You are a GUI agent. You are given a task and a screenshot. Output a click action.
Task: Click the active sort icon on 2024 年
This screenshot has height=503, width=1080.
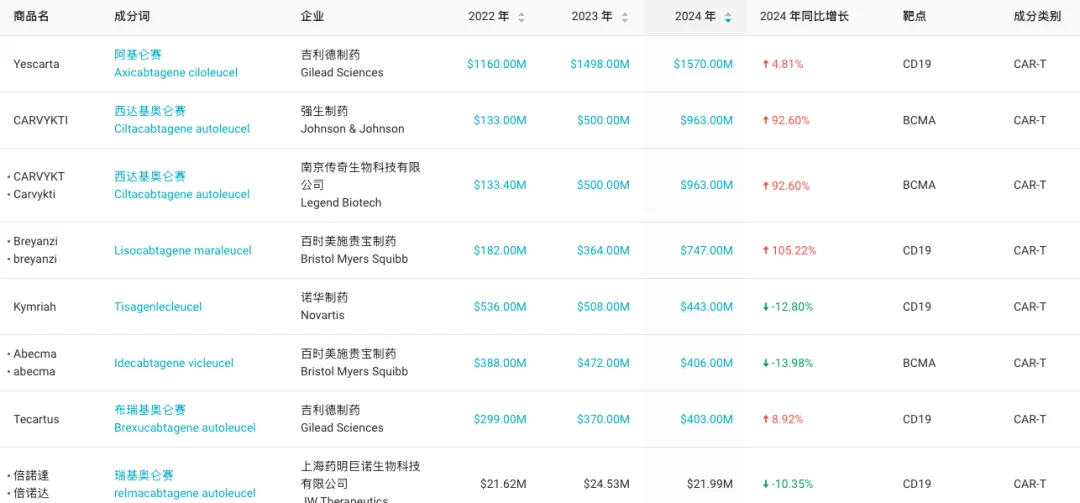click(728, 17)
